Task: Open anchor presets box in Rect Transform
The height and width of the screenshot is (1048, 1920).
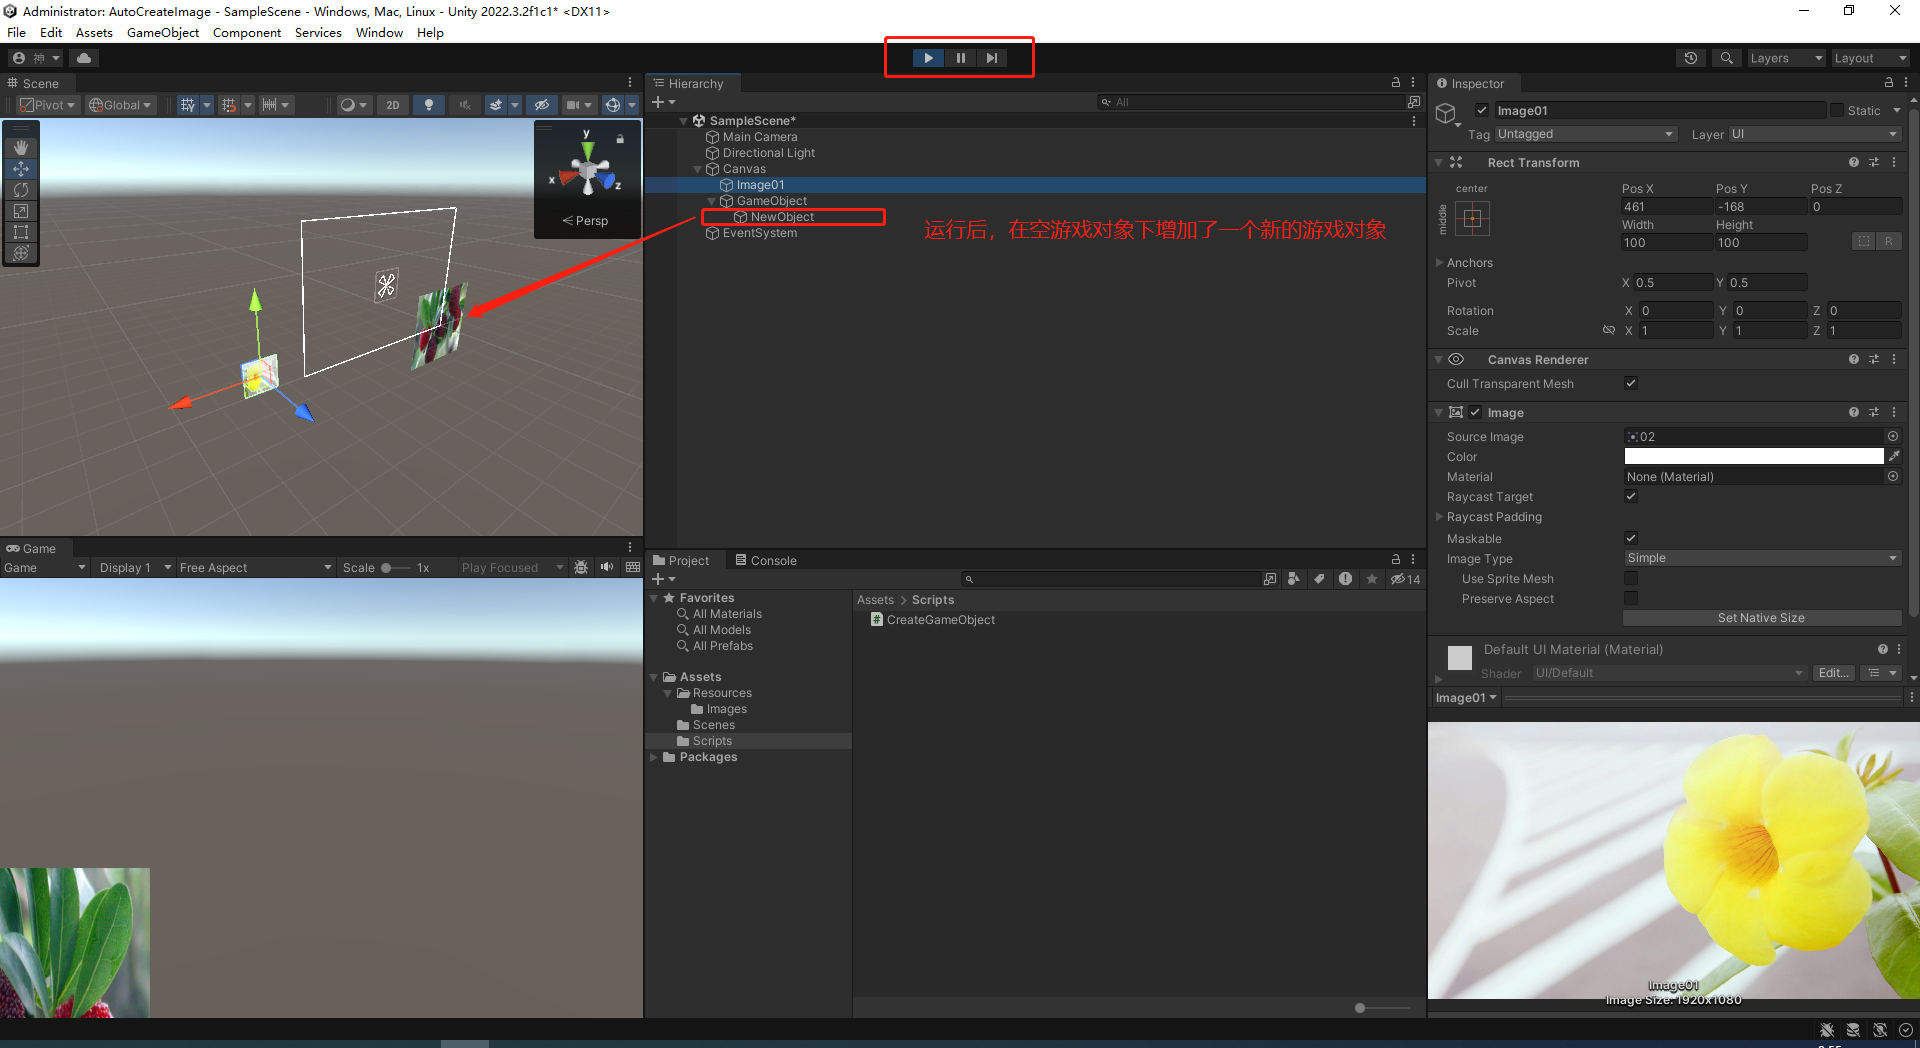Action: 1473,218
